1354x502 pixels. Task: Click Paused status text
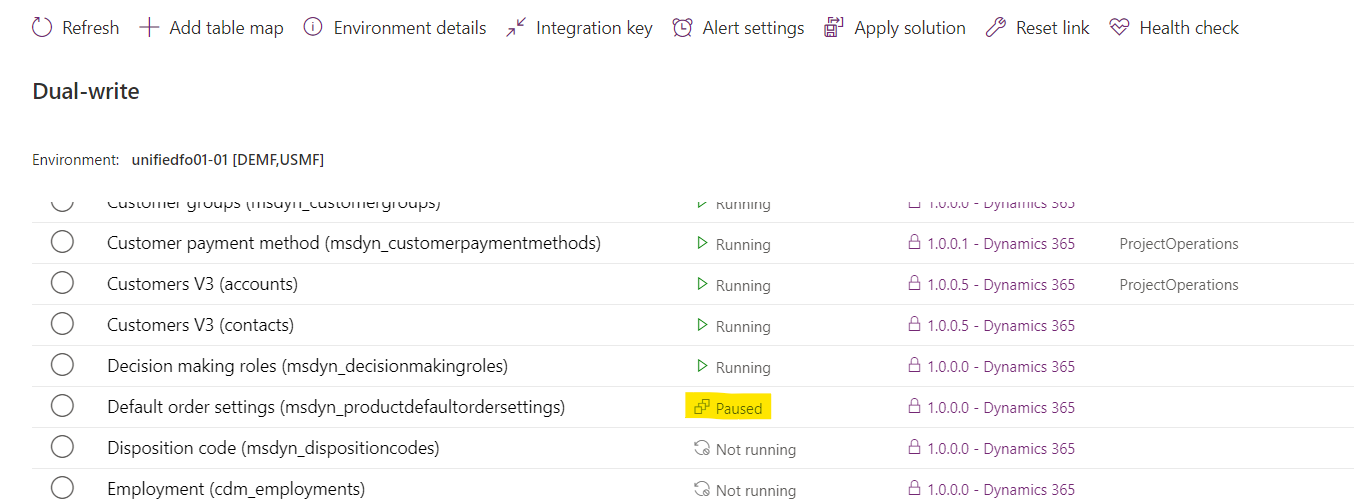739,408
